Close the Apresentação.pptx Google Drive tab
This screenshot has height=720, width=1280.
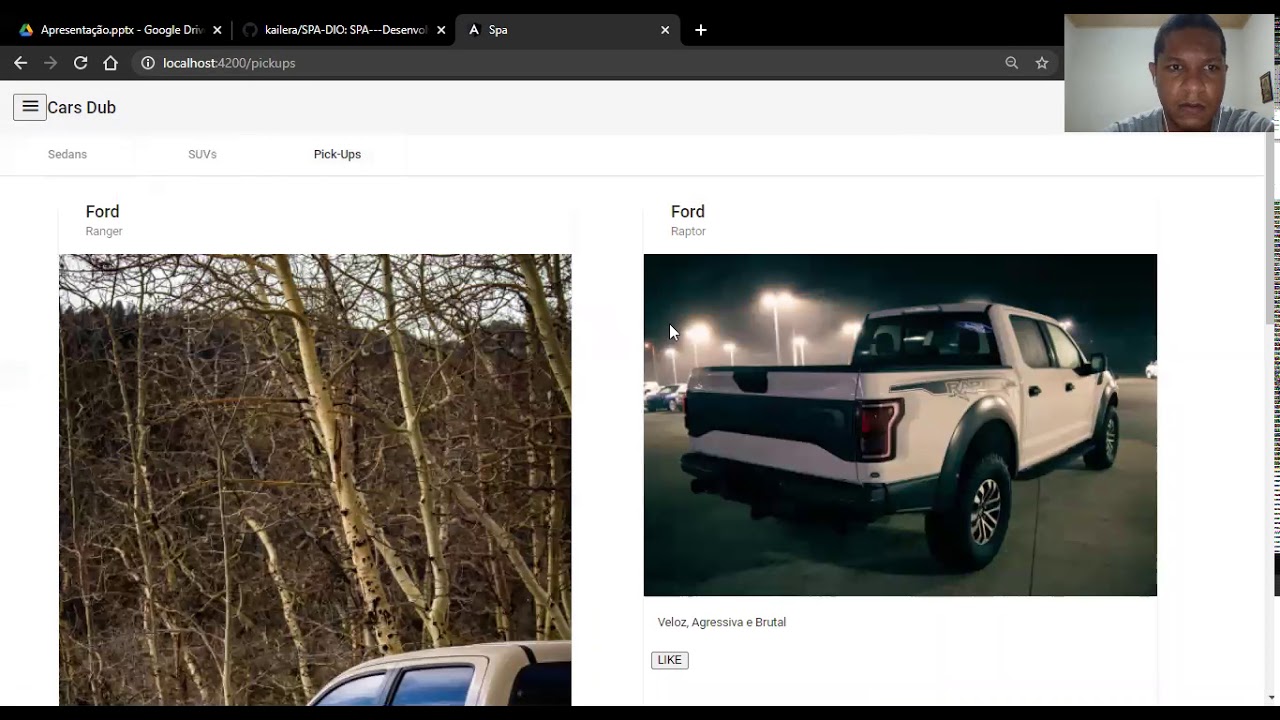[217, 30]
